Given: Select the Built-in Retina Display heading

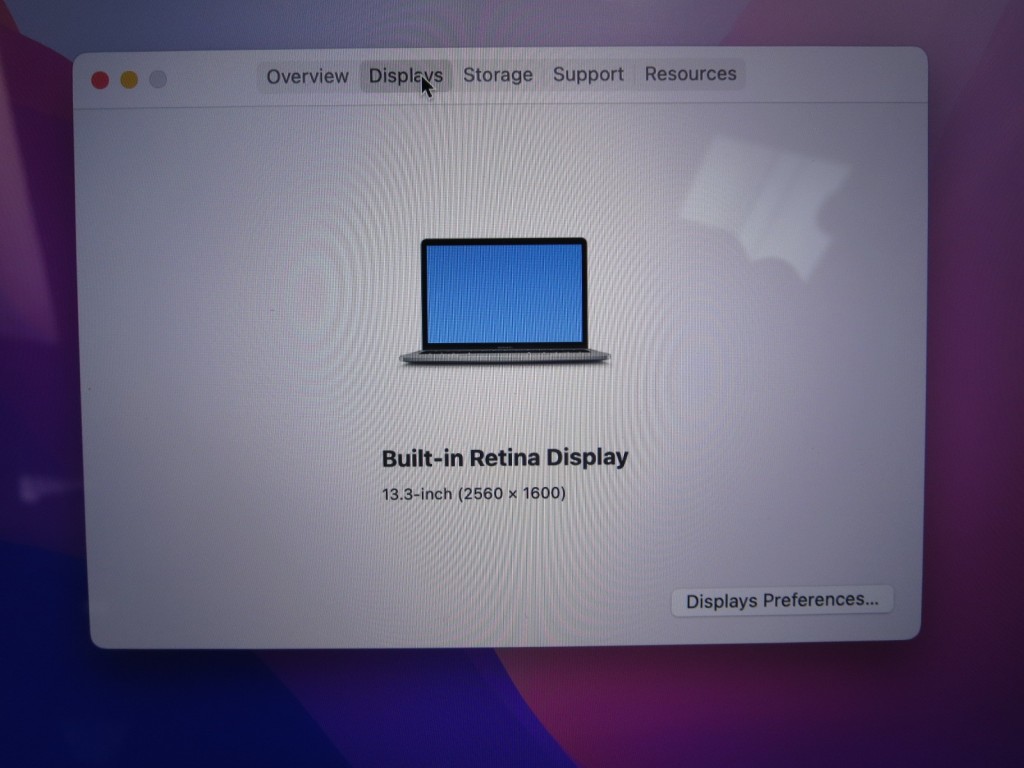Looking at the screenshot, I should [x=505, y=458].
